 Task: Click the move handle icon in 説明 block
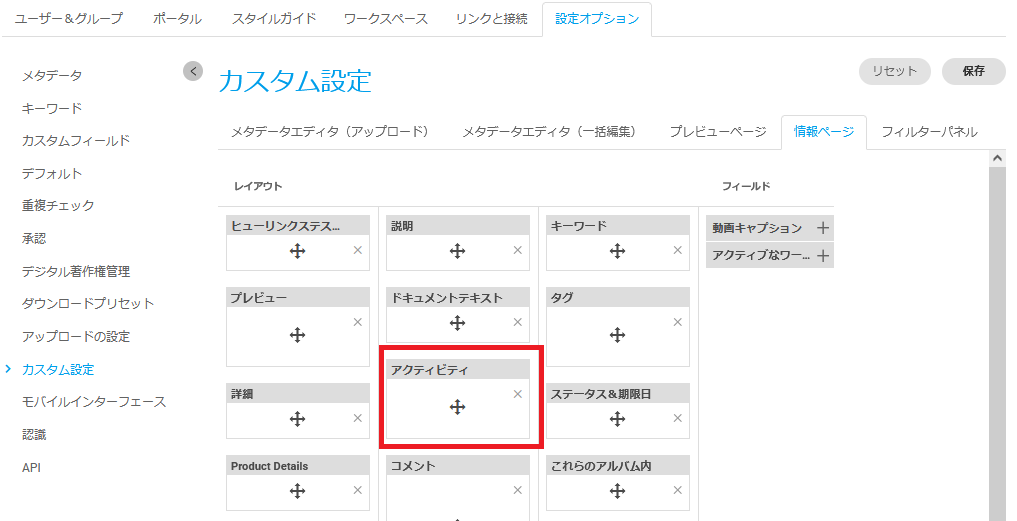[457, 251]
